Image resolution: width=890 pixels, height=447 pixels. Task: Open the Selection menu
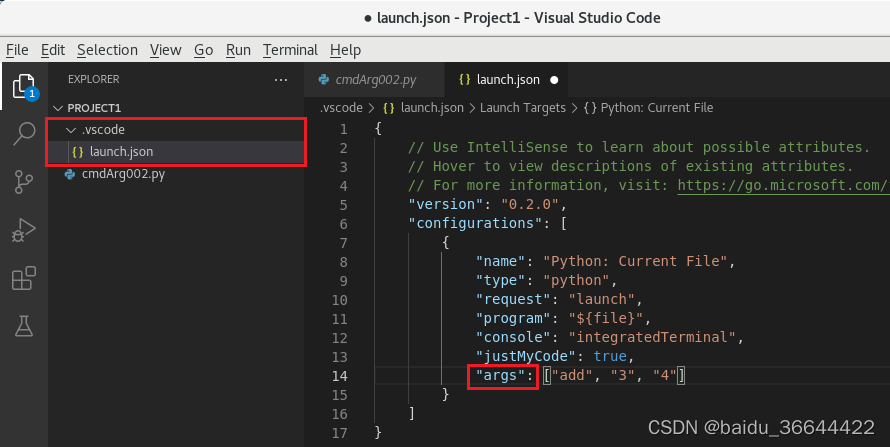click(x=107, y=50)
